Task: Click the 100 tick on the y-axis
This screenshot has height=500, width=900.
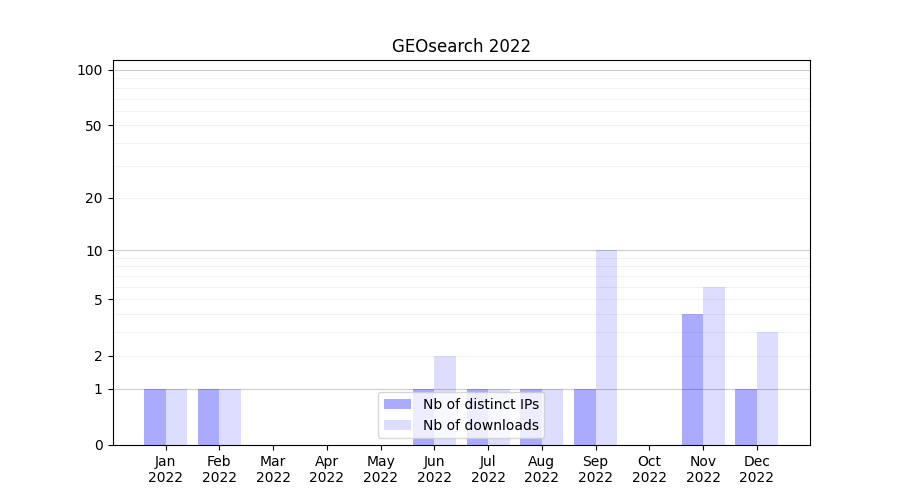Action: pos(90,70)
